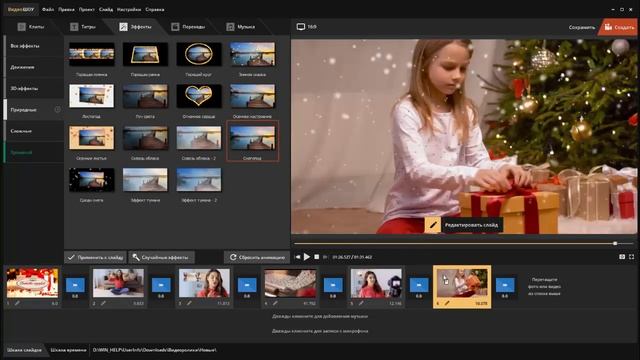Open the 16:9 aspect ratio selector
This screenshot has width=640, height=360.
coord(307,27)
